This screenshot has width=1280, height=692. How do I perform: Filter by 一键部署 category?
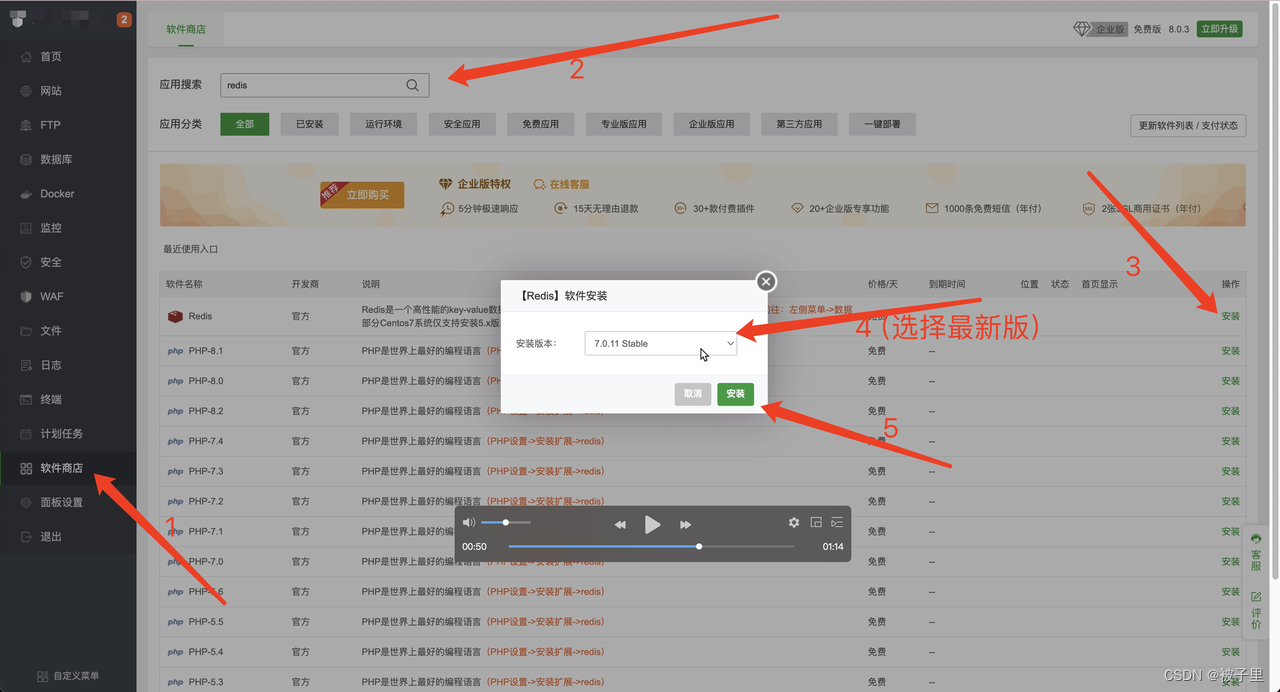(x=882, y=124)
